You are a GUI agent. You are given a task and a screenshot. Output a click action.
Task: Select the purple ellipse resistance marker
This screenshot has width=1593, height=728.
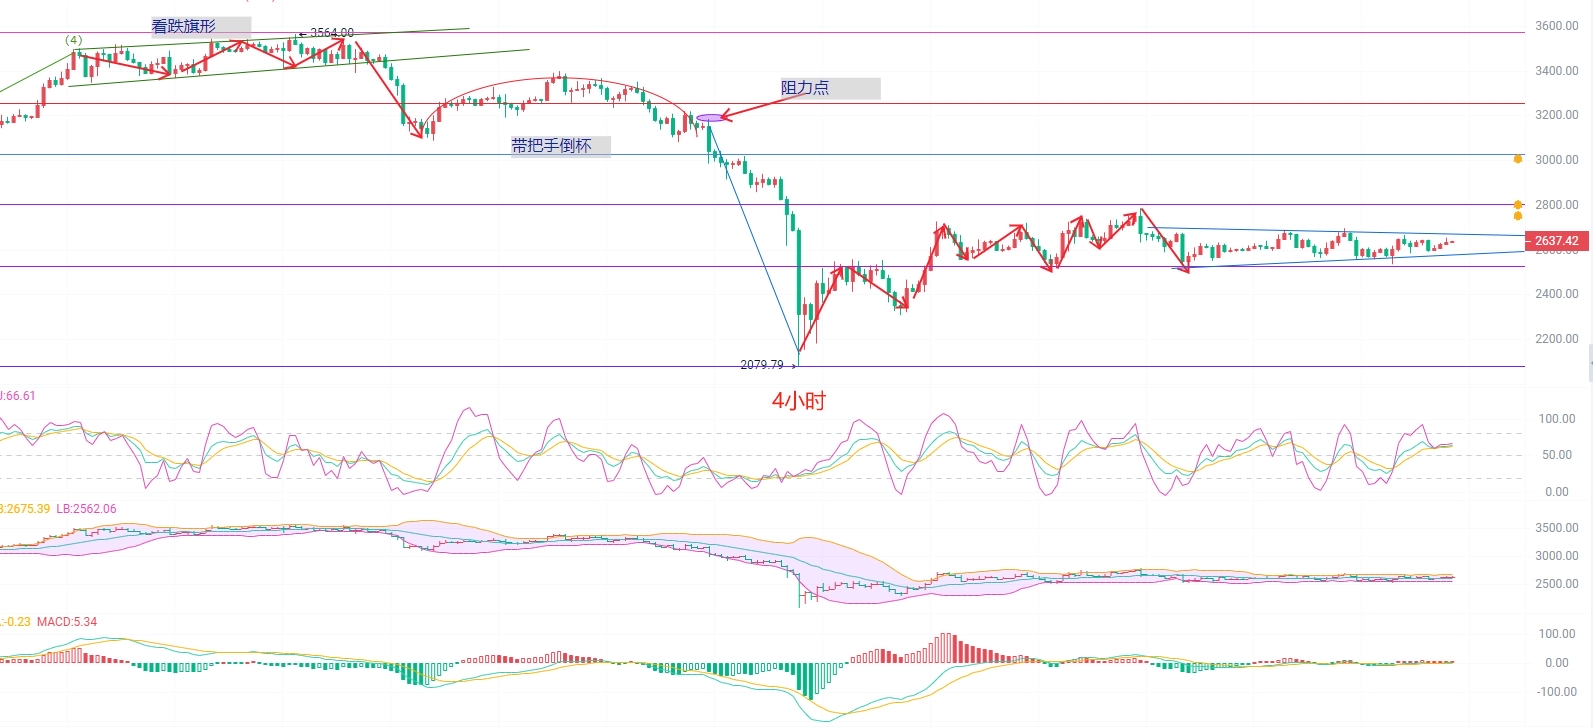pyautogui.click(x=709, y=118)
